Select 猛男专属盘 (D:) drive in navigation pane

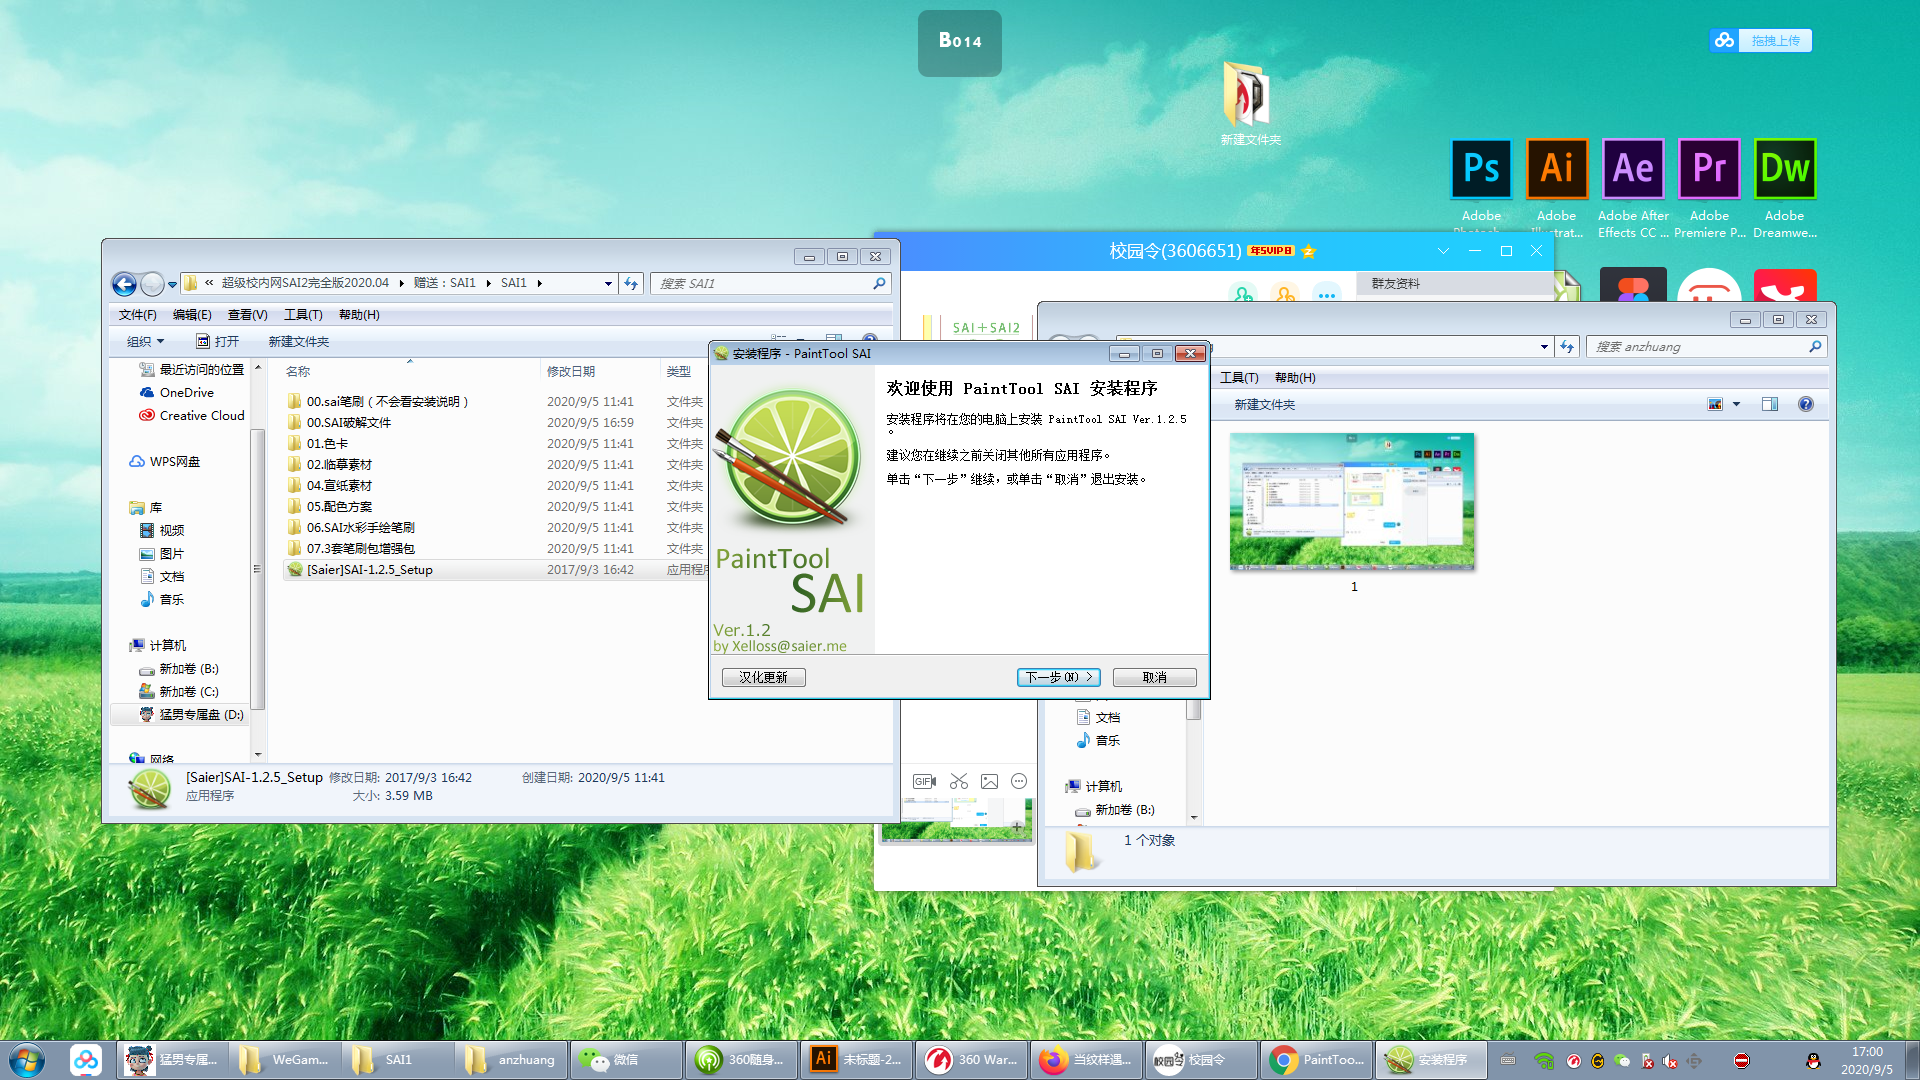pyautogui.click(x=190, y=715)
